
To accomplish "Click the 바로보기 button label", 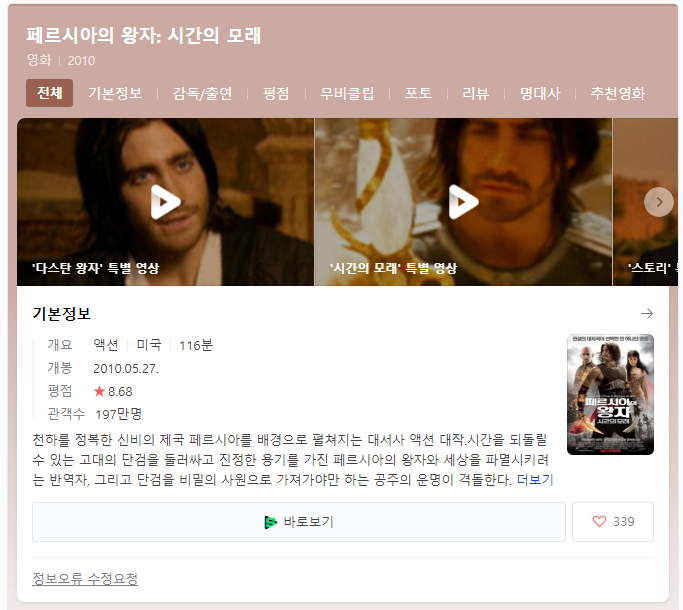I will (308, 522).
